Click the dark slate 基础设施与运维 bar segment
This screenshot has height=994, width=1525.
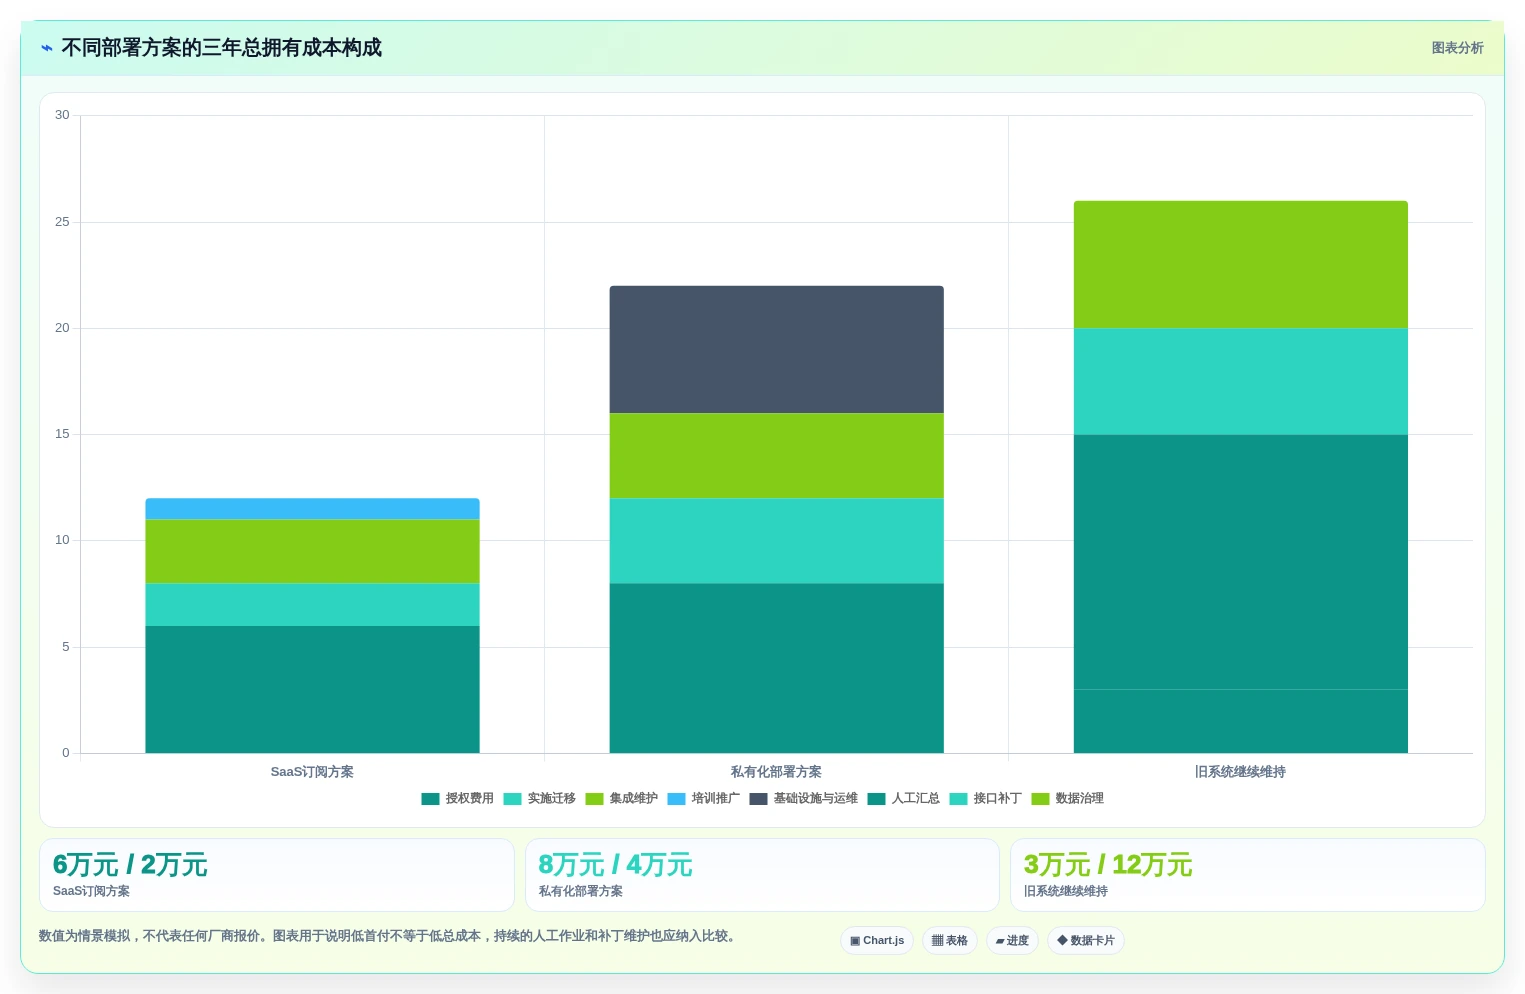[x=777, y=350]
